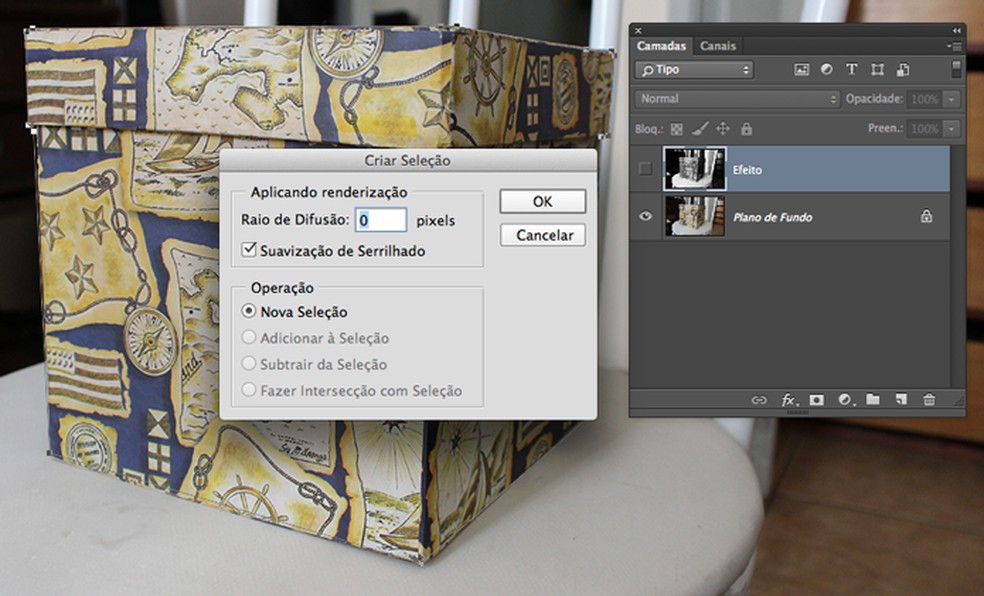Viewport: 984px width, 596px height.
Task: Select Fazer Intersecção com Seleção option
Action: [x=249, y=390]
